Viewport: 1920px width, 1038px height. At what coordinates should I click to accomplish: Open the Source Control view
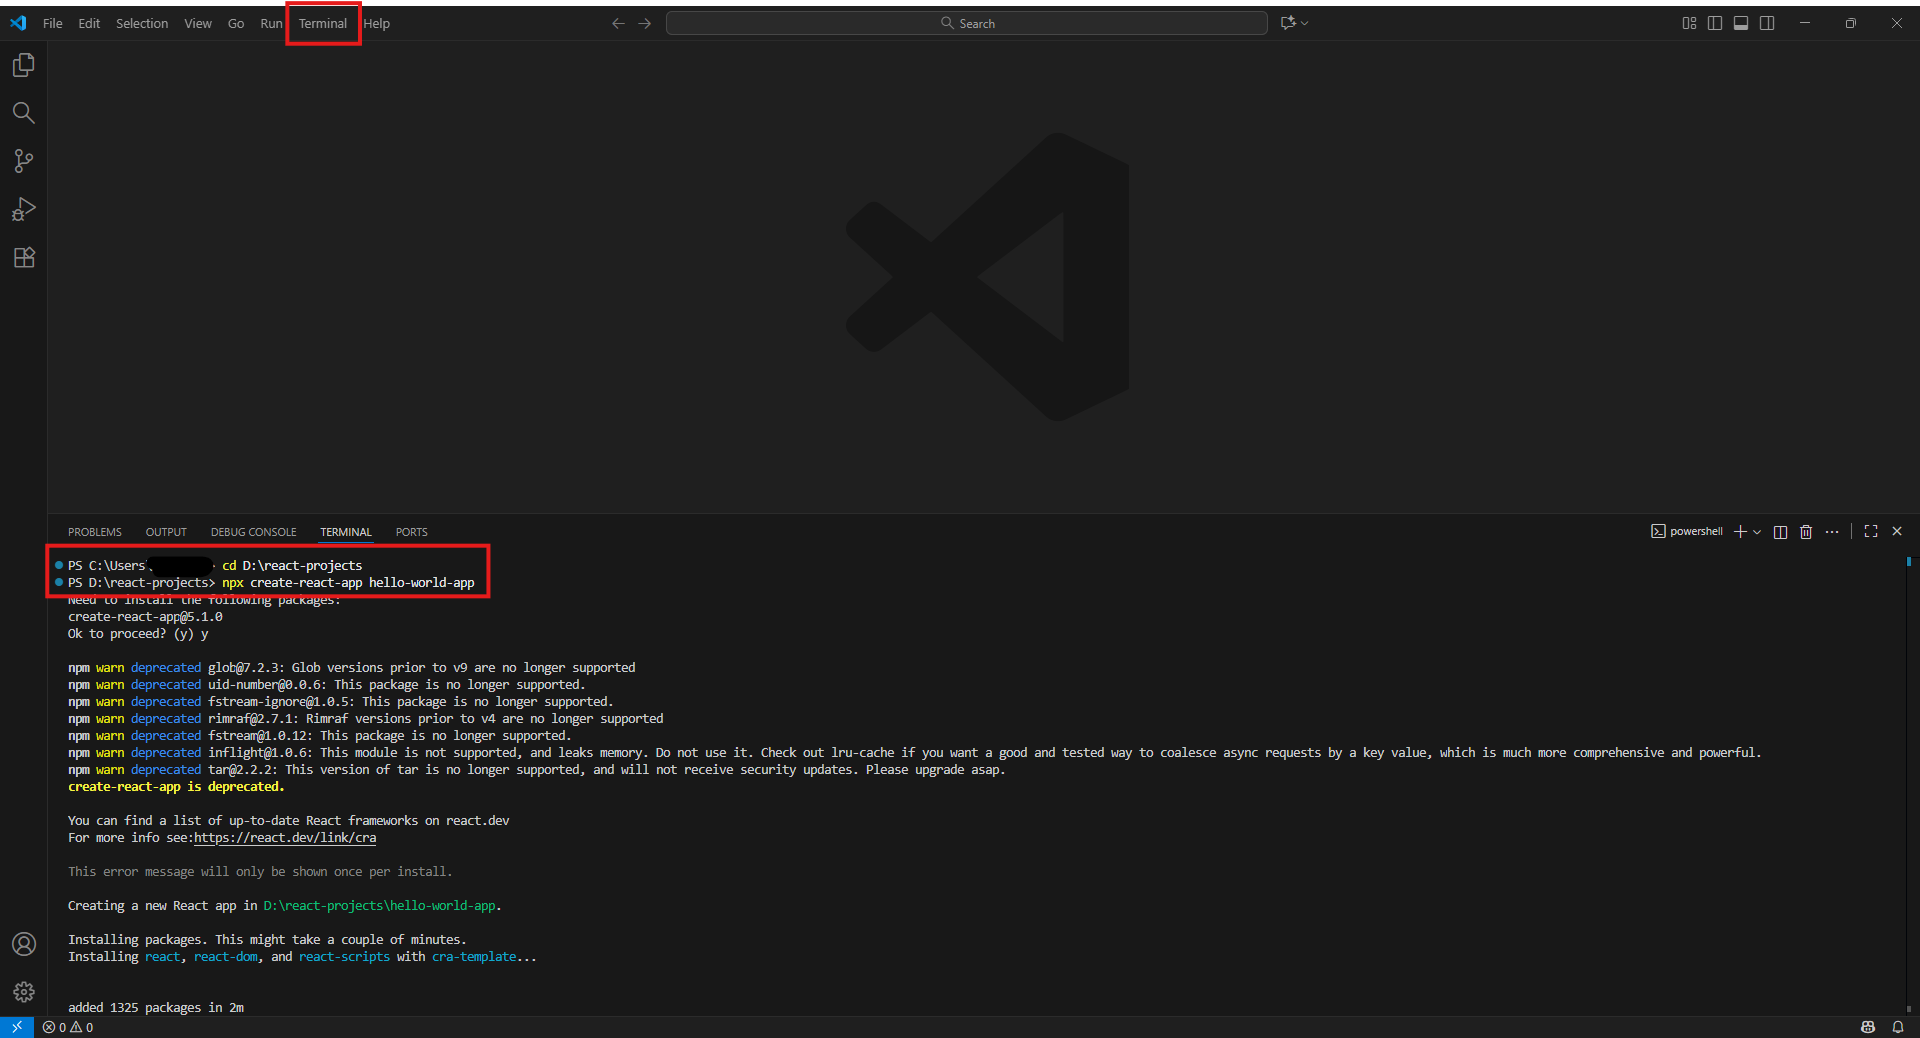(24, 161)
